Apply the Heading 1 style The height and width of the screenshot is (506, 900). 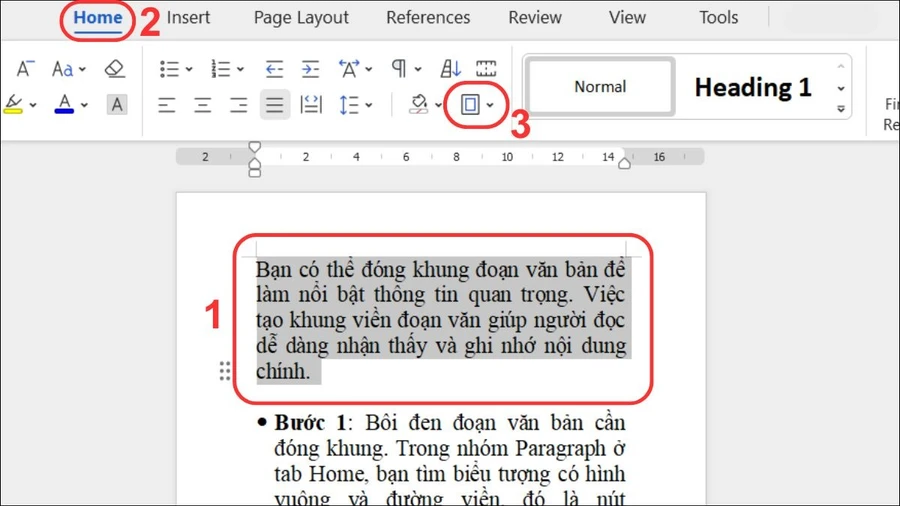coord(753,87)
